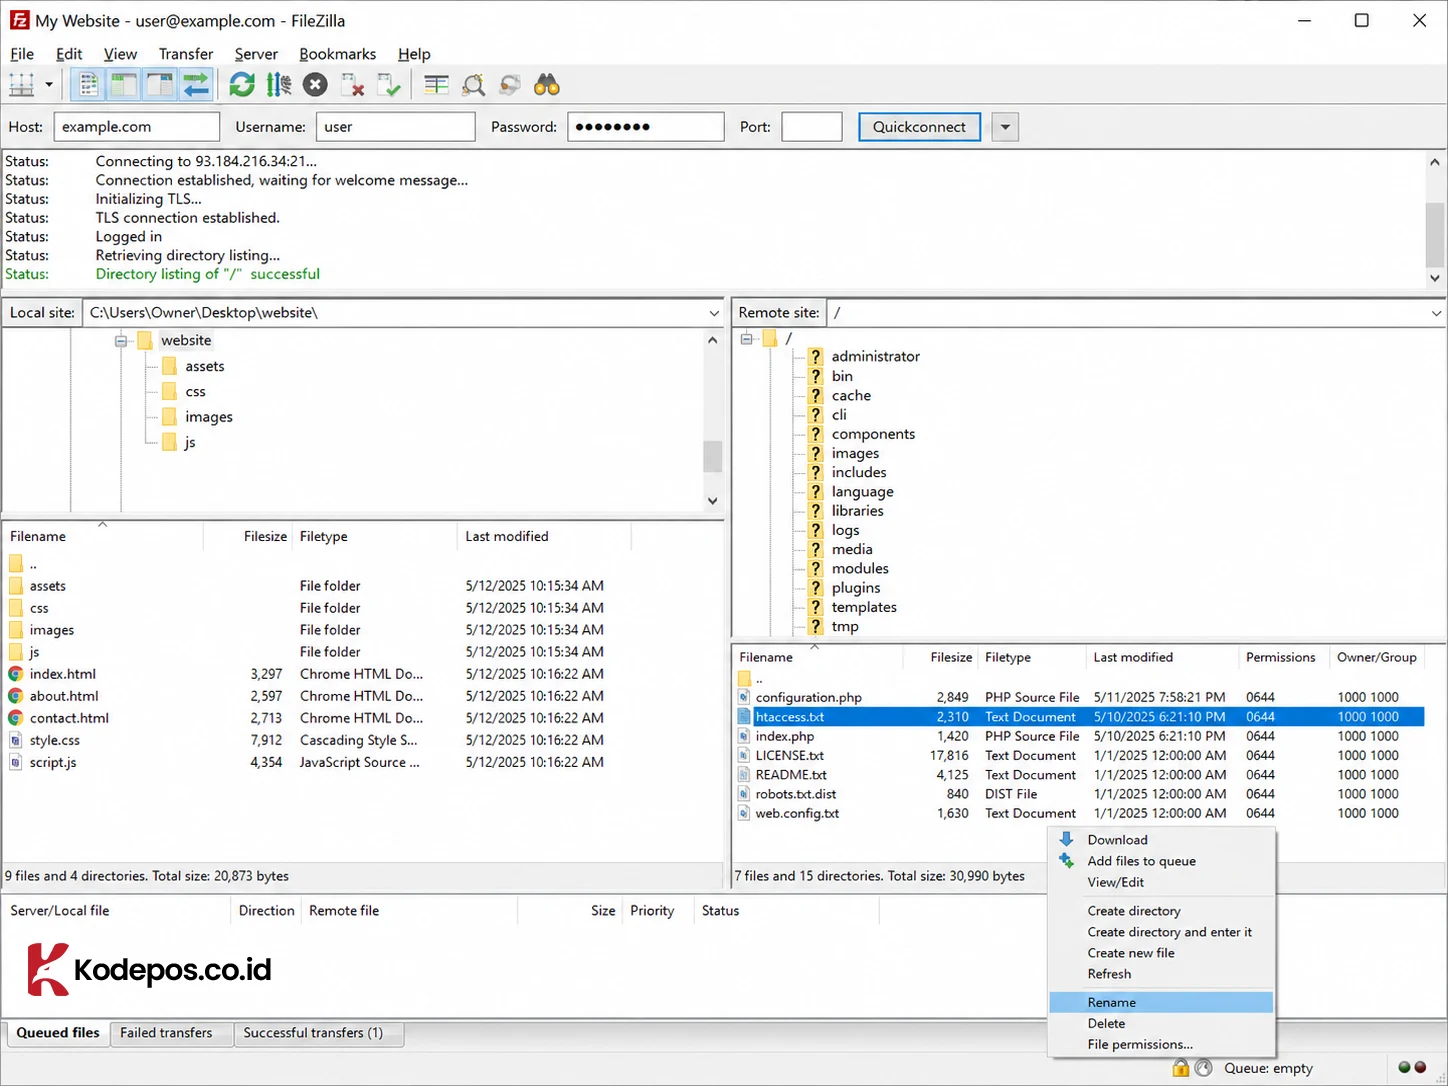The height and width of the screenshot is (1086, 1448).
Task: Click the message log scrollbar down arrow
Action: [x=1435, y=278]
